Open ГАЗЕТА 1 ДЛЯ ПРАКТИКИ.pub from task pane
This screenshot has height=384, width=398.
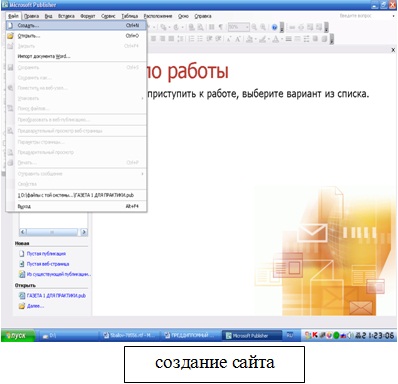[x=56, y=296]
